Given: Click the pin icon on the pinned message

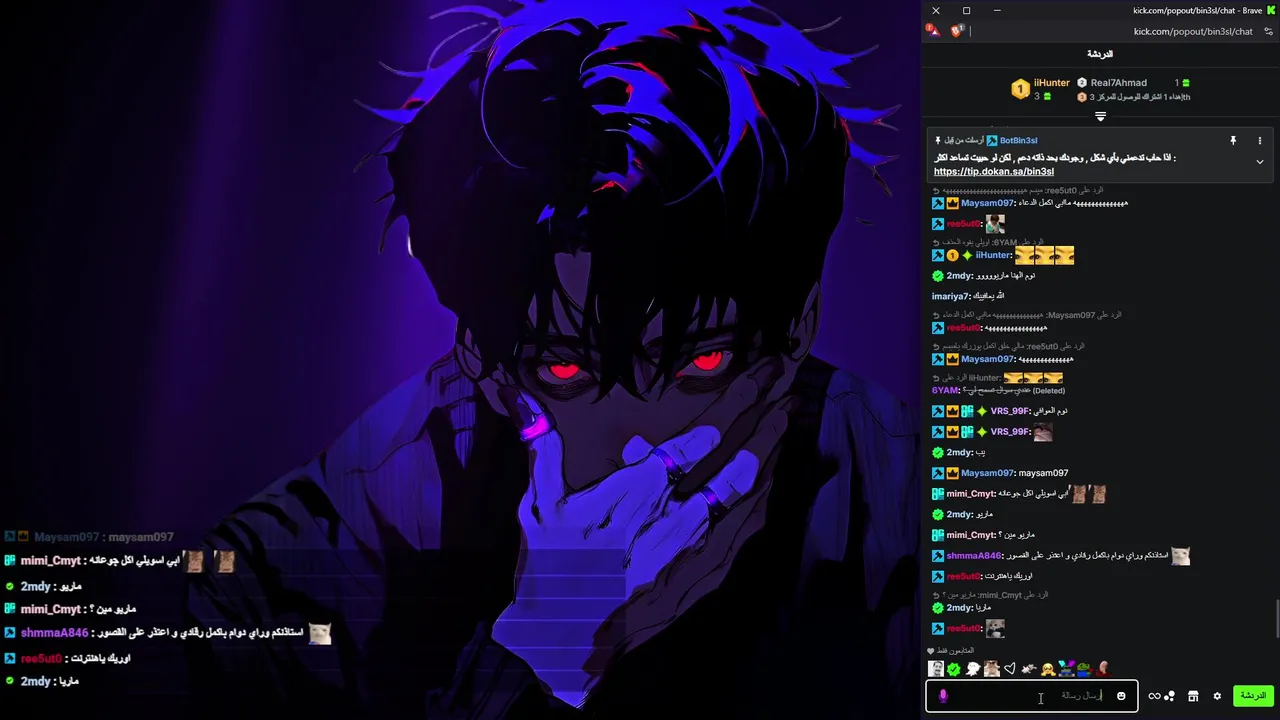Looking at the screenshot, I should (x=1233, y=141).
